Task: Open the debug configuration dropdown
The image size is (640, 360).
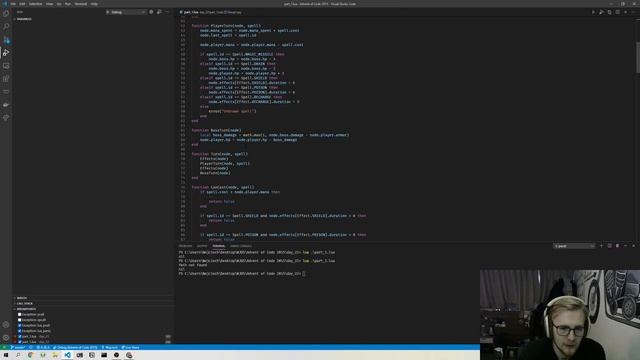Action: click(128, 12)
